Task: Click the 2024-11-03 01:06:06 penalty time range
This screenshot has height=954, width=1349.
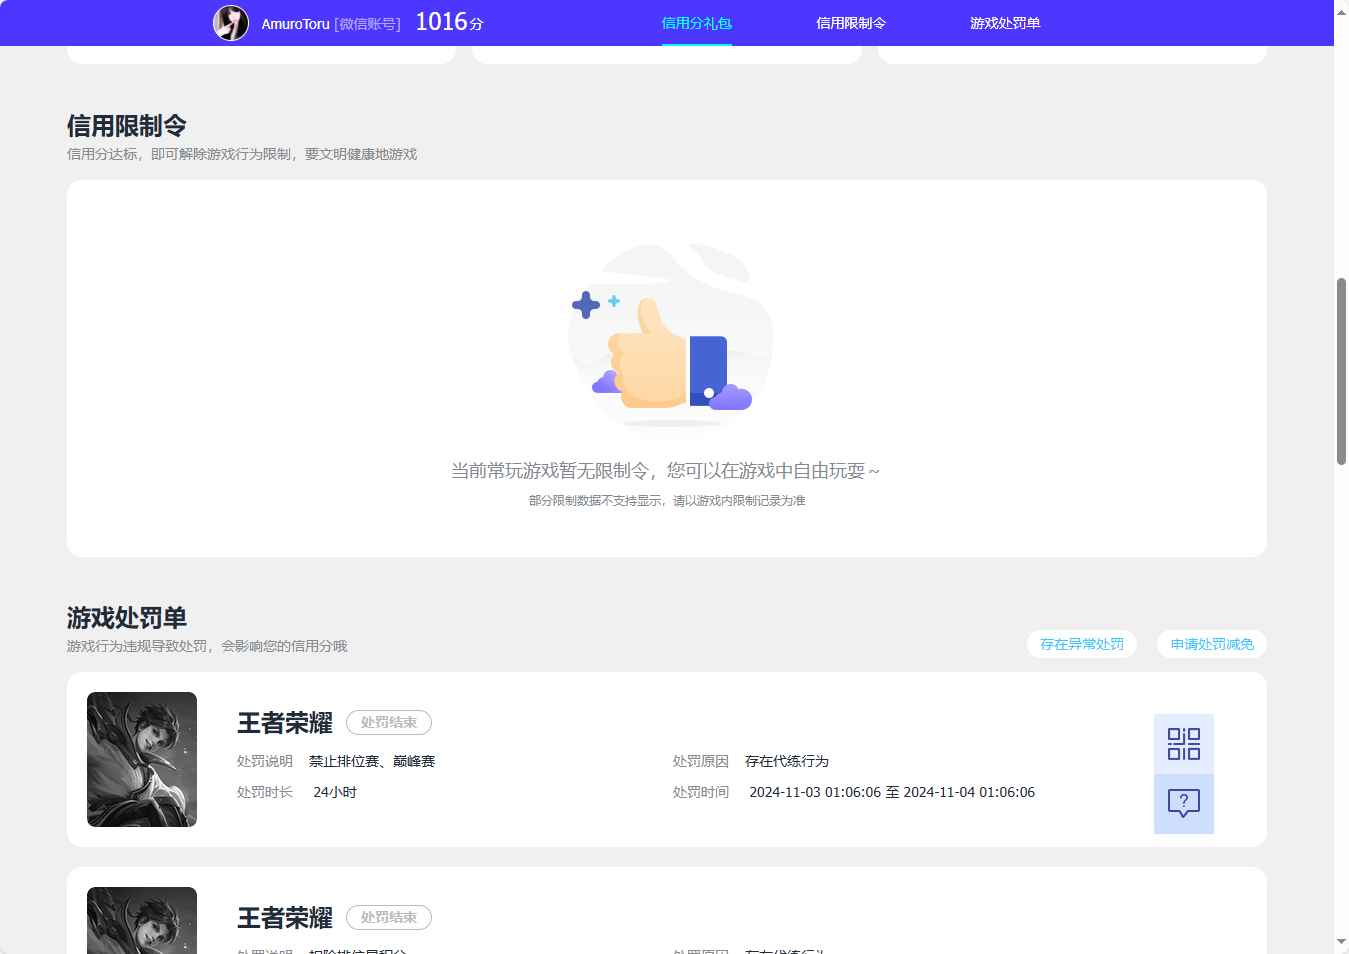Action: point(892,792)
